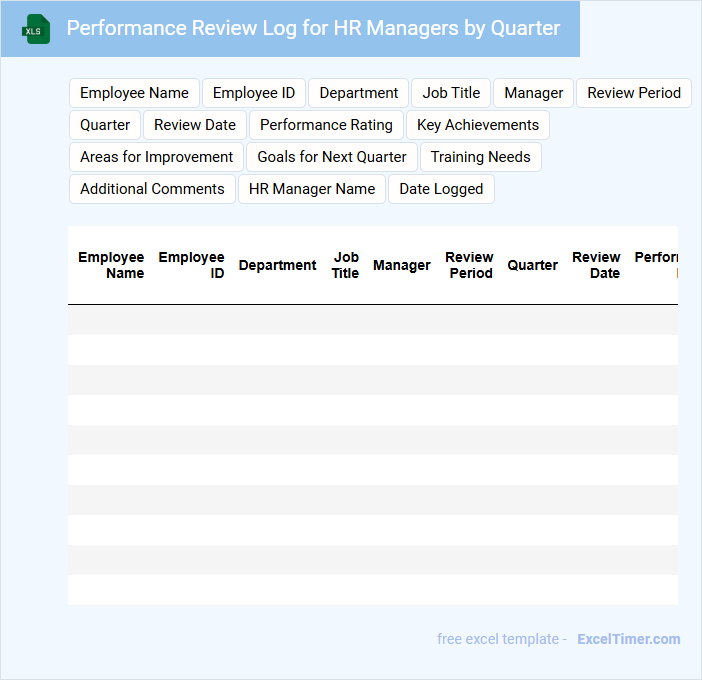Click the Review Date column header in table
Screen dimensions: 702x680
pyautogui.click(x=596, y=265)
